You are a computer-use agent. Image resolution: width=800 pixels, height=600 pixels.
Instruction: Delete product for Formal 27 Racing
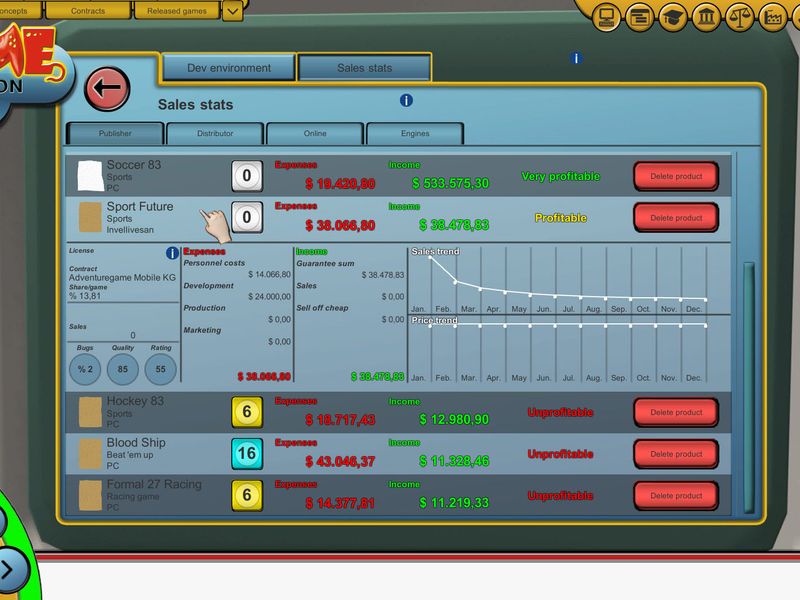(x=676, y=496)
